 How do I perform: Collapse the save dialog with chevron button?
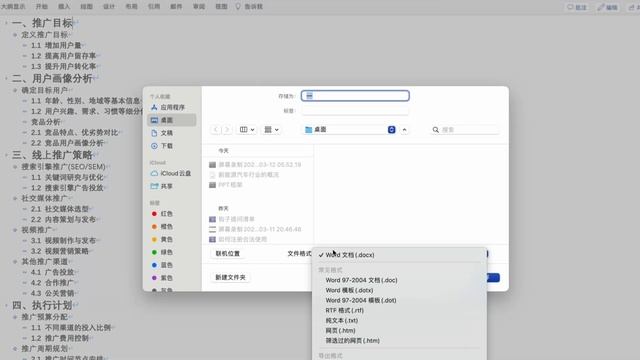404,130
